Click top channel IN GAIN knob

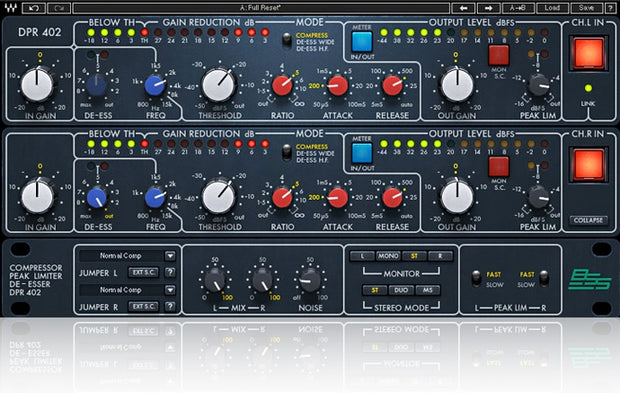click(37, 85)
